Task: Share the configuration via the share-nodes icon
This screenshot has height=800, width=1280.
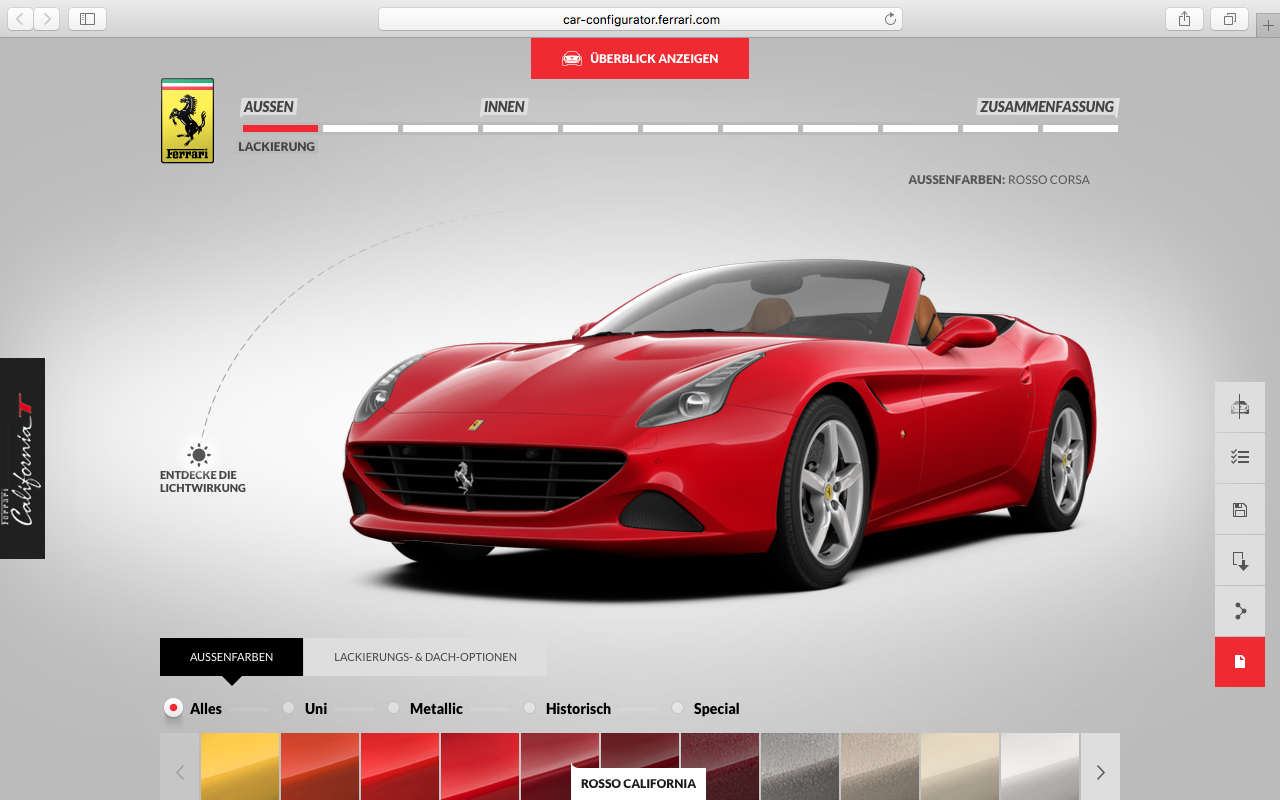Action: (1240, 611)
